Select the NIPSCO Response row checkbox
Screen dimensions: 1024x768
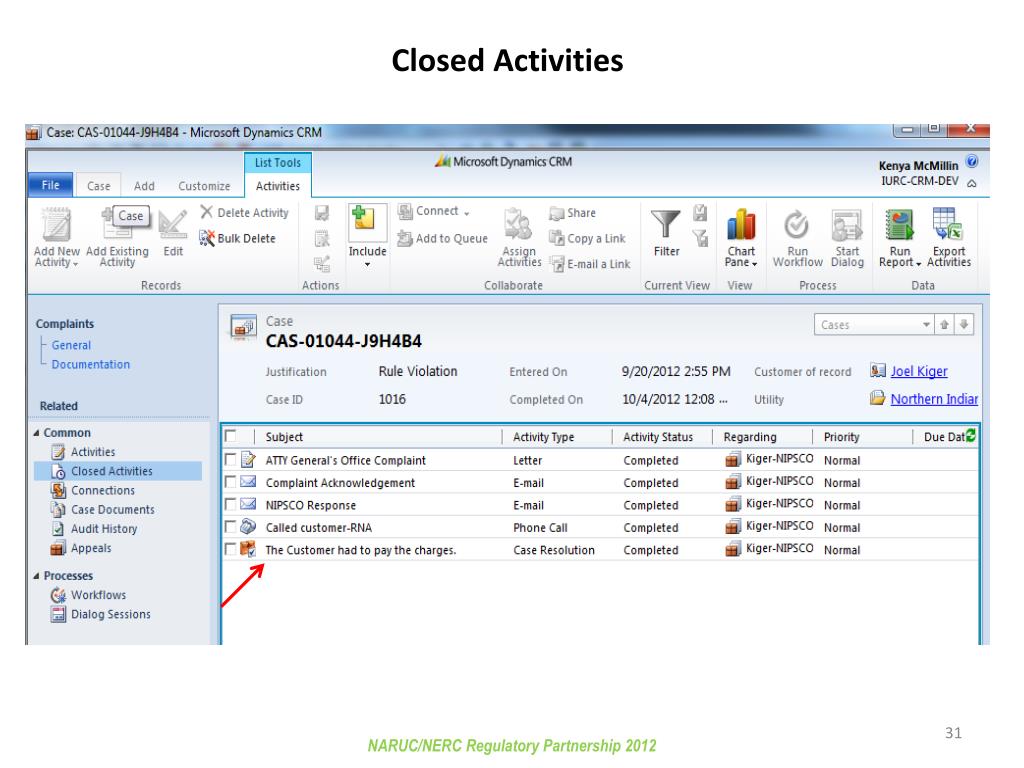pyautogui.click(x=230, y=504)
